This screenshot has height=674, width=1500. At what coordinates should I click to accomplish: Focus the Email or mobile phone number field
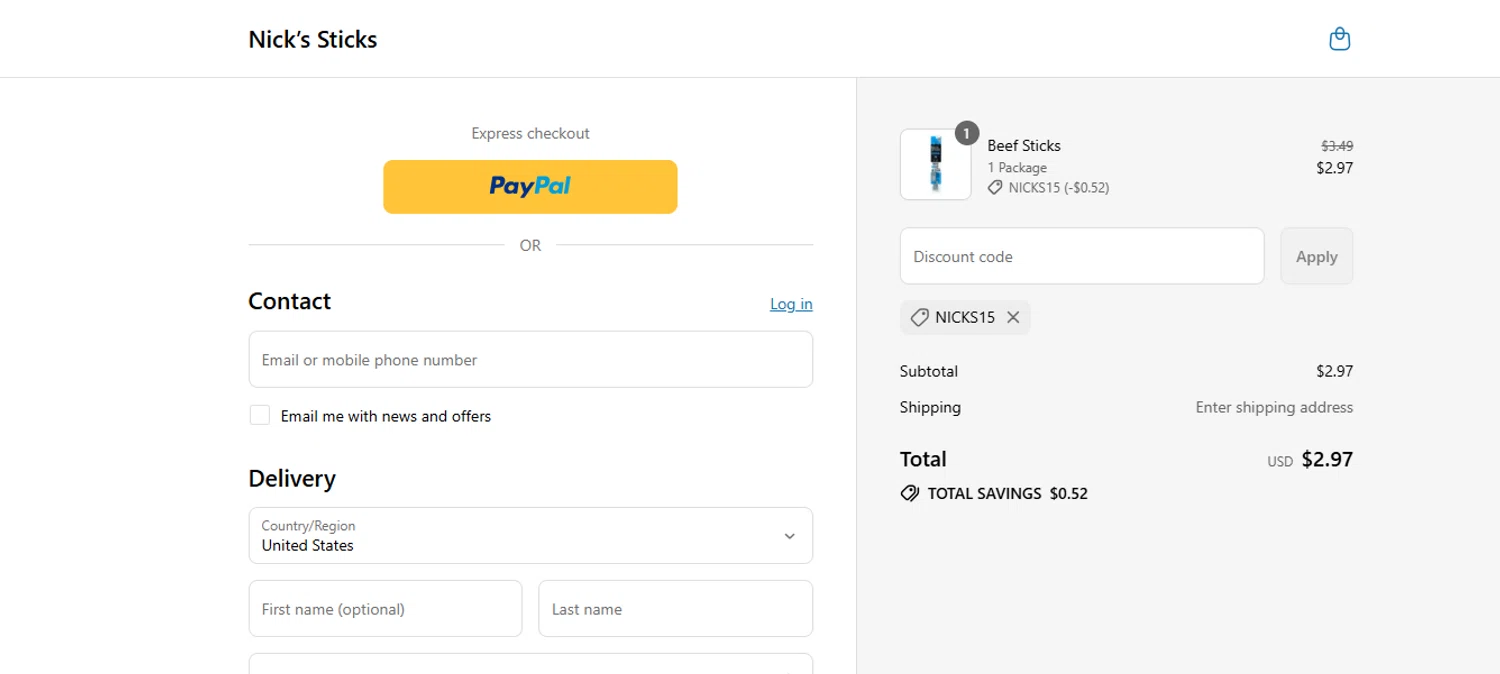(530, 360)
